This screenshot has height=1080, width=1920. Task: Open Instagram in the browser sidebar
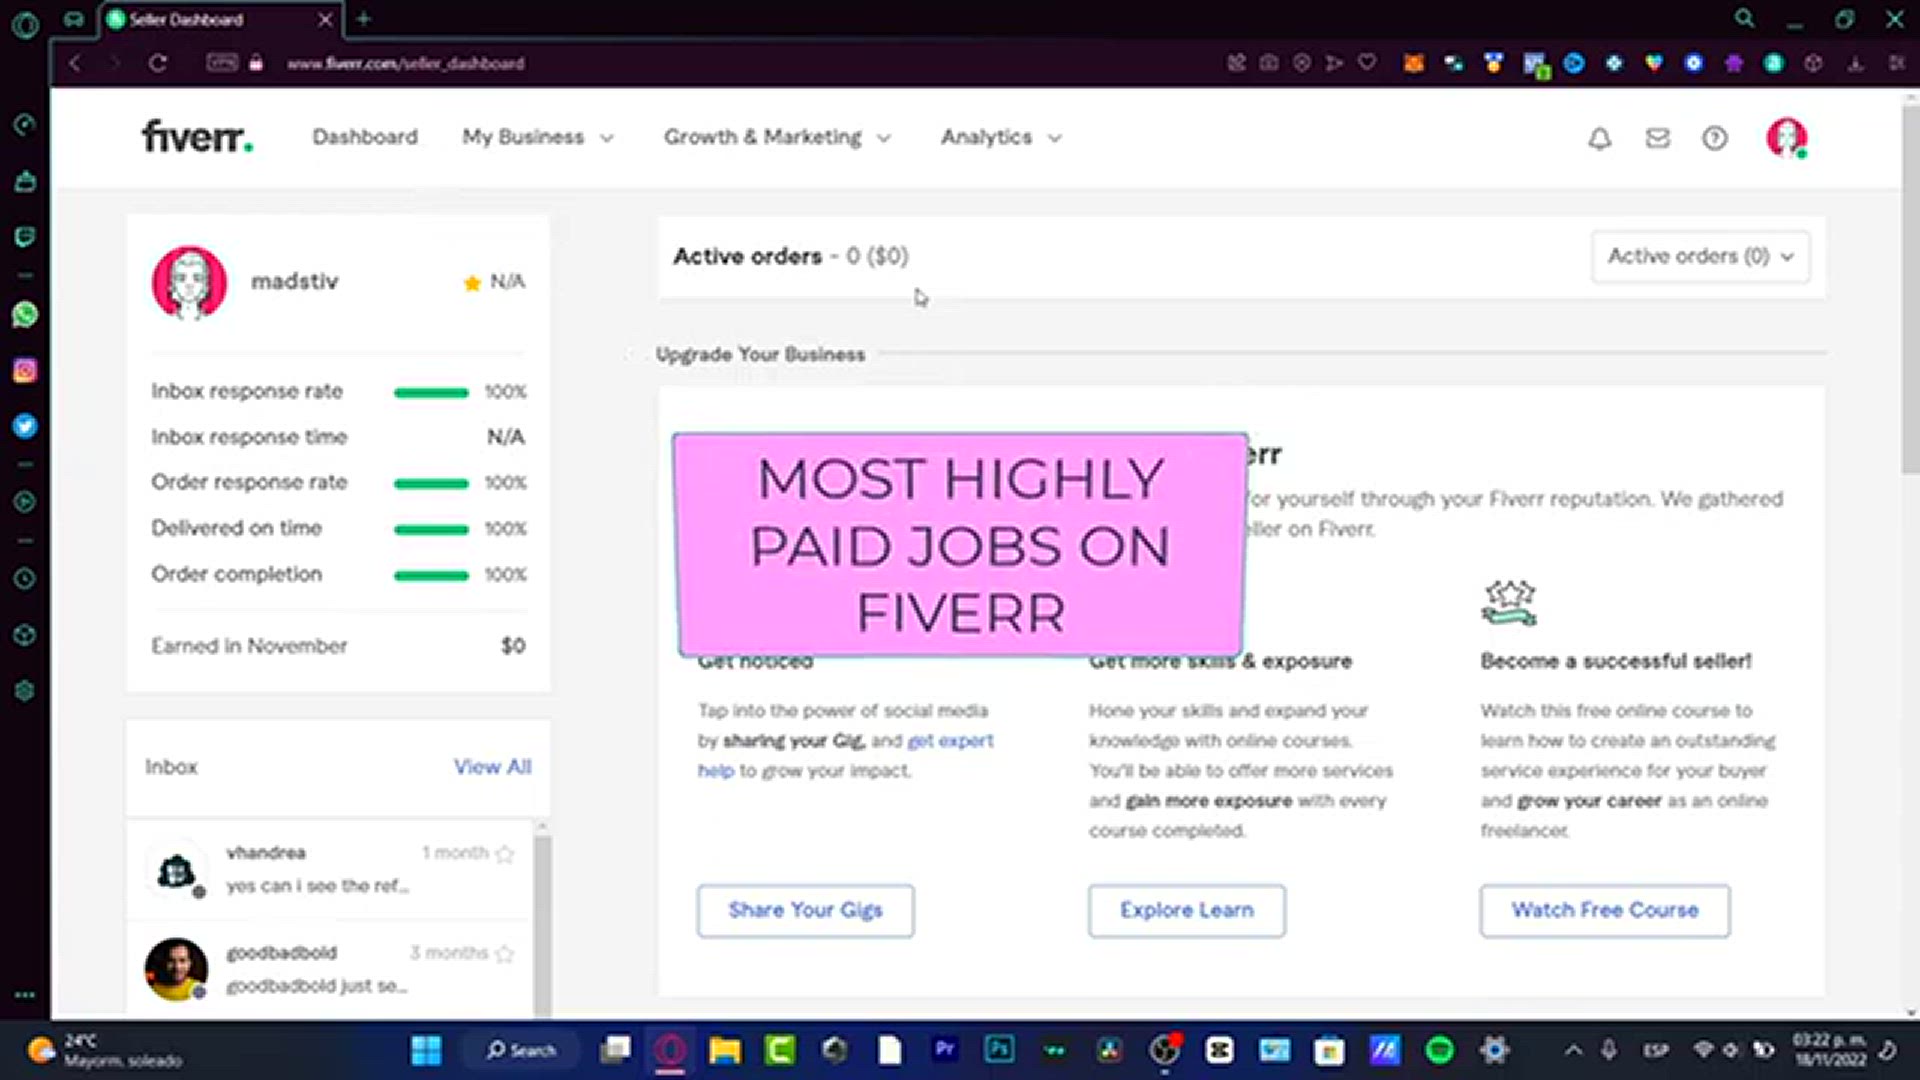(x=25, y=371)
